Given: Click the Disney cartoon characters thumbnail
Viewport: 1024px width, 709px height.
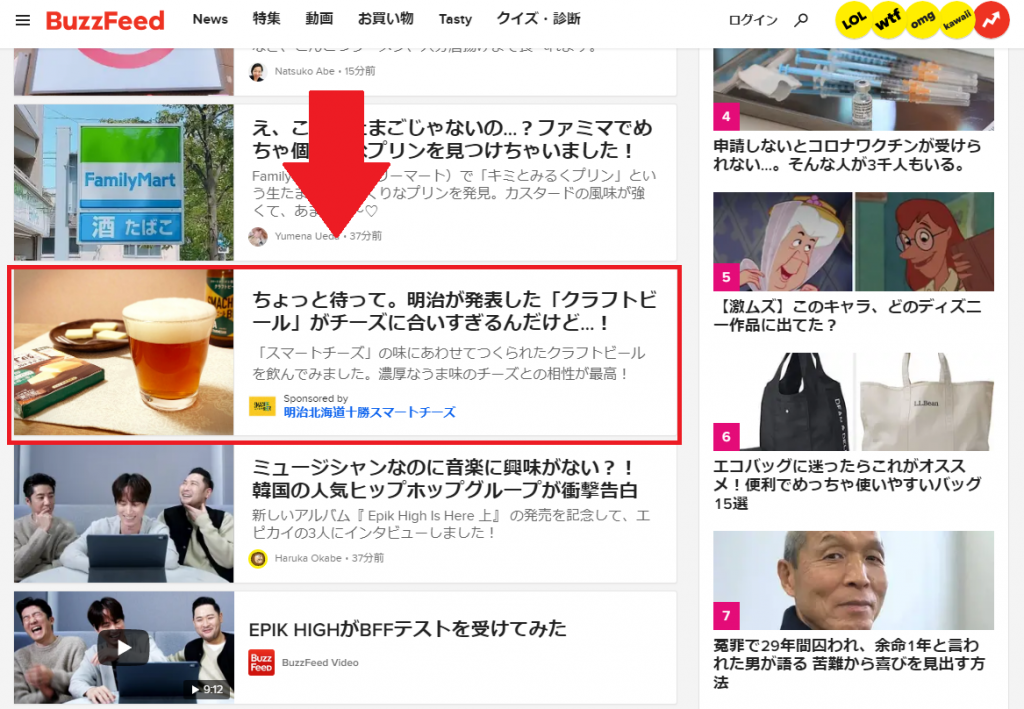Looking at the screenshot, I should click(854, 242).
